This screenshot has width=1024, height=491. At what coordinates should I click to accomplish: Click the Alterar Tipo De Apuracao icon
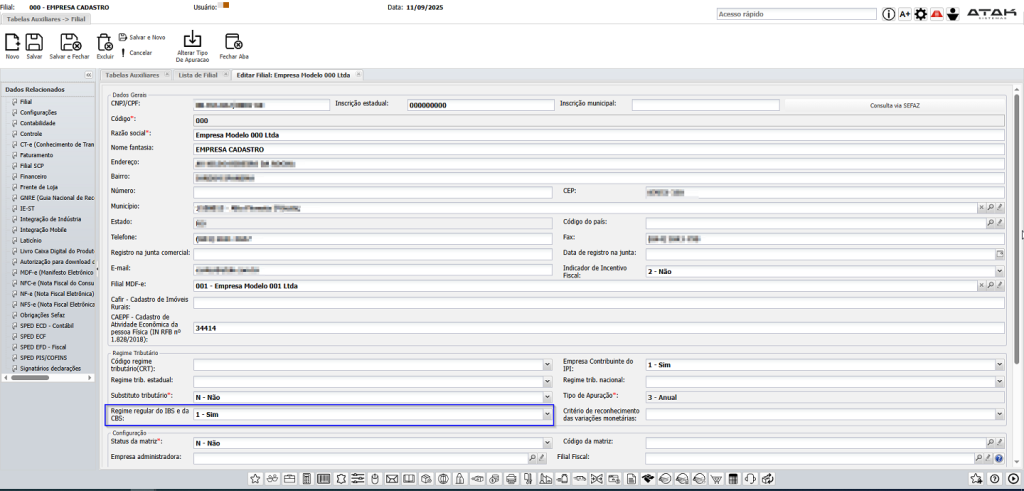click(x=192, y=40)
